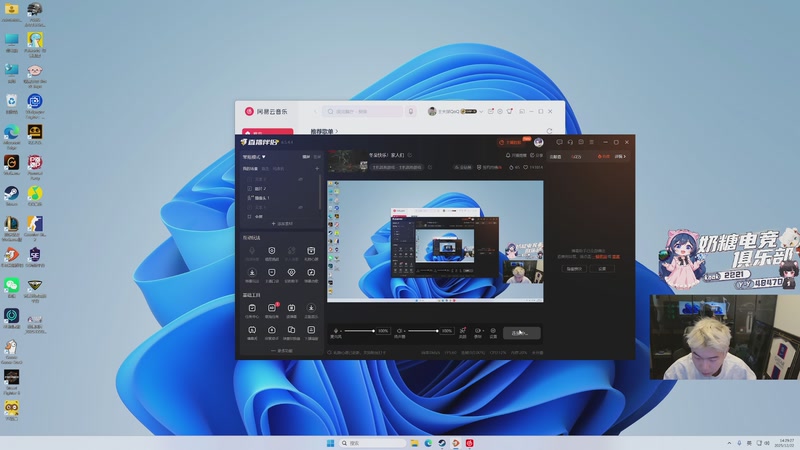Open the NetEase user account dropdown chevron

(x=481, y=111)
